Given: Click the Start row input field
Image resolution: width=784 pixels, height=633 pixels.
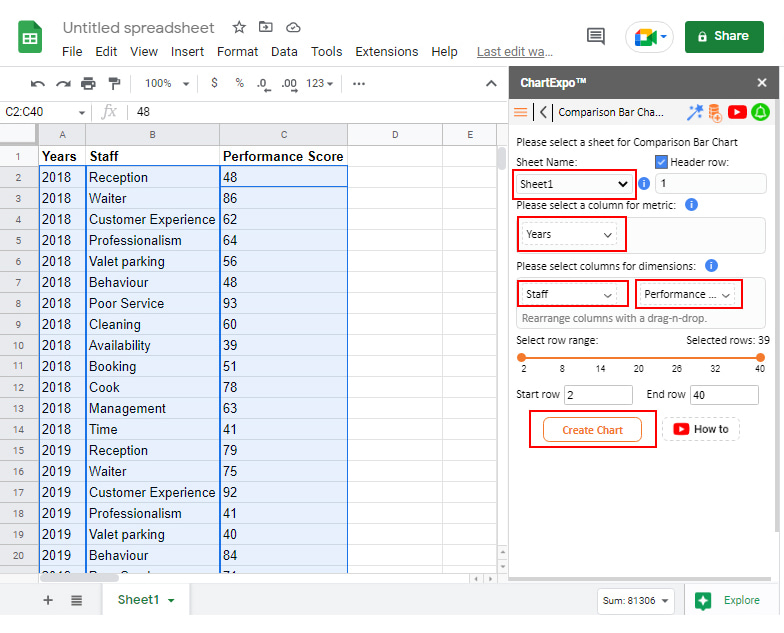Looking at the screenshot, I should click(x=598, y=394).
